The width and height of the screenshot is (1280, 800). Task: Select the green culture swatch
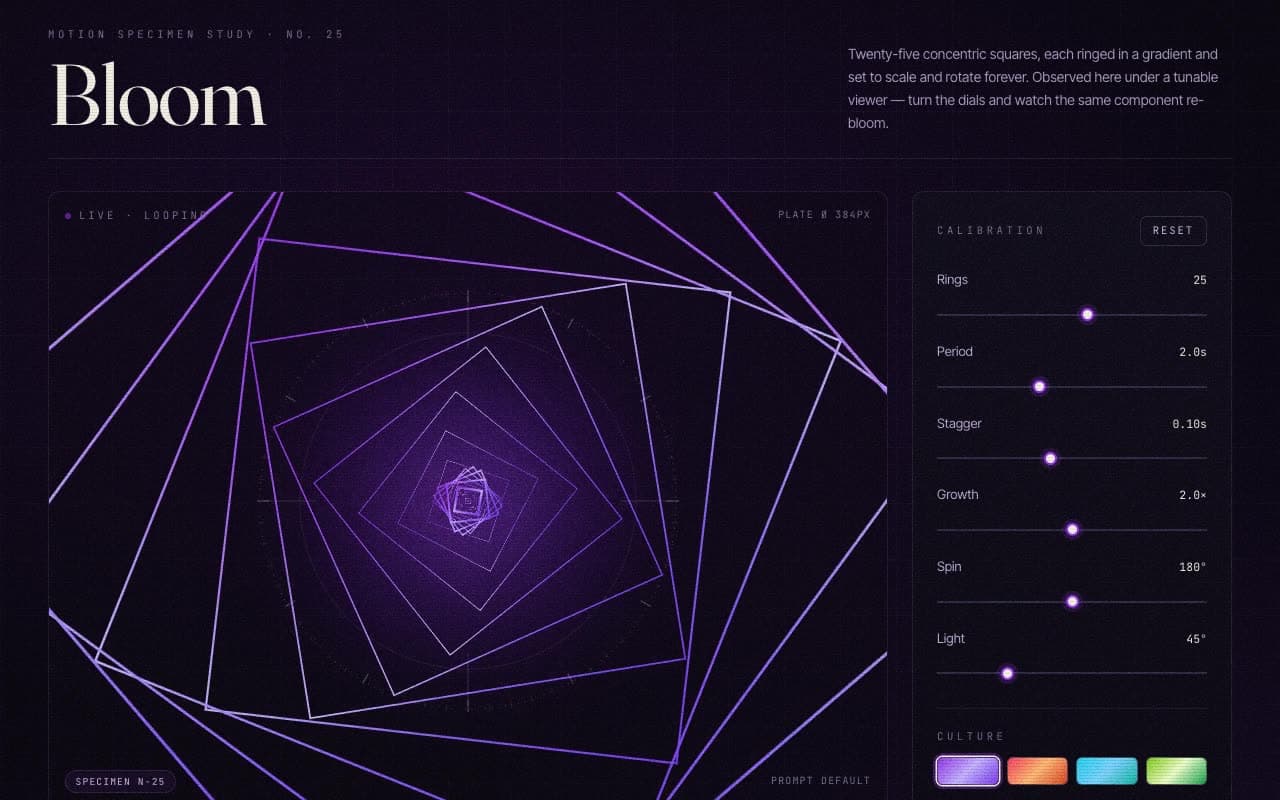[1176, 771]
